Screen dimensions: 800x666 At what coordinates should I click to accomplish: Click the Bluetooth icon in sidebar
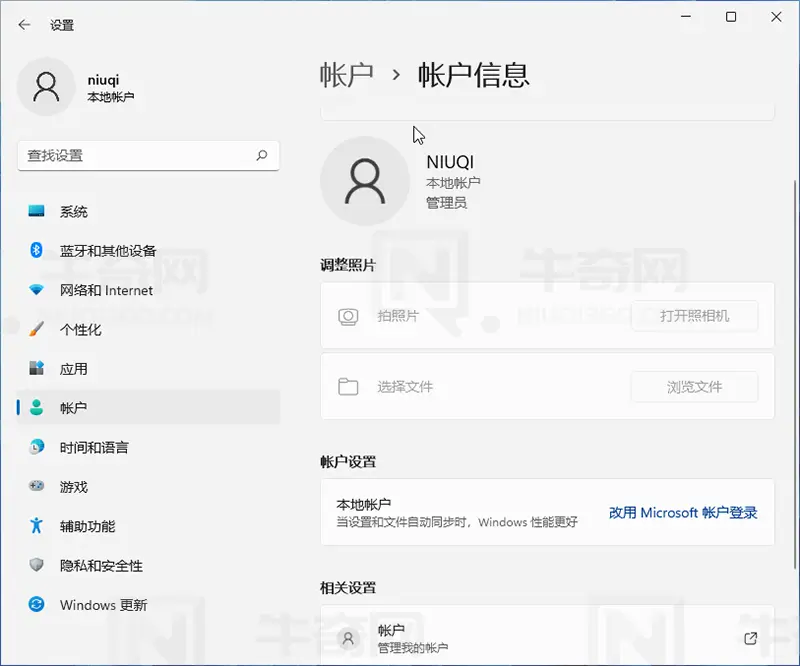point(36,250)
